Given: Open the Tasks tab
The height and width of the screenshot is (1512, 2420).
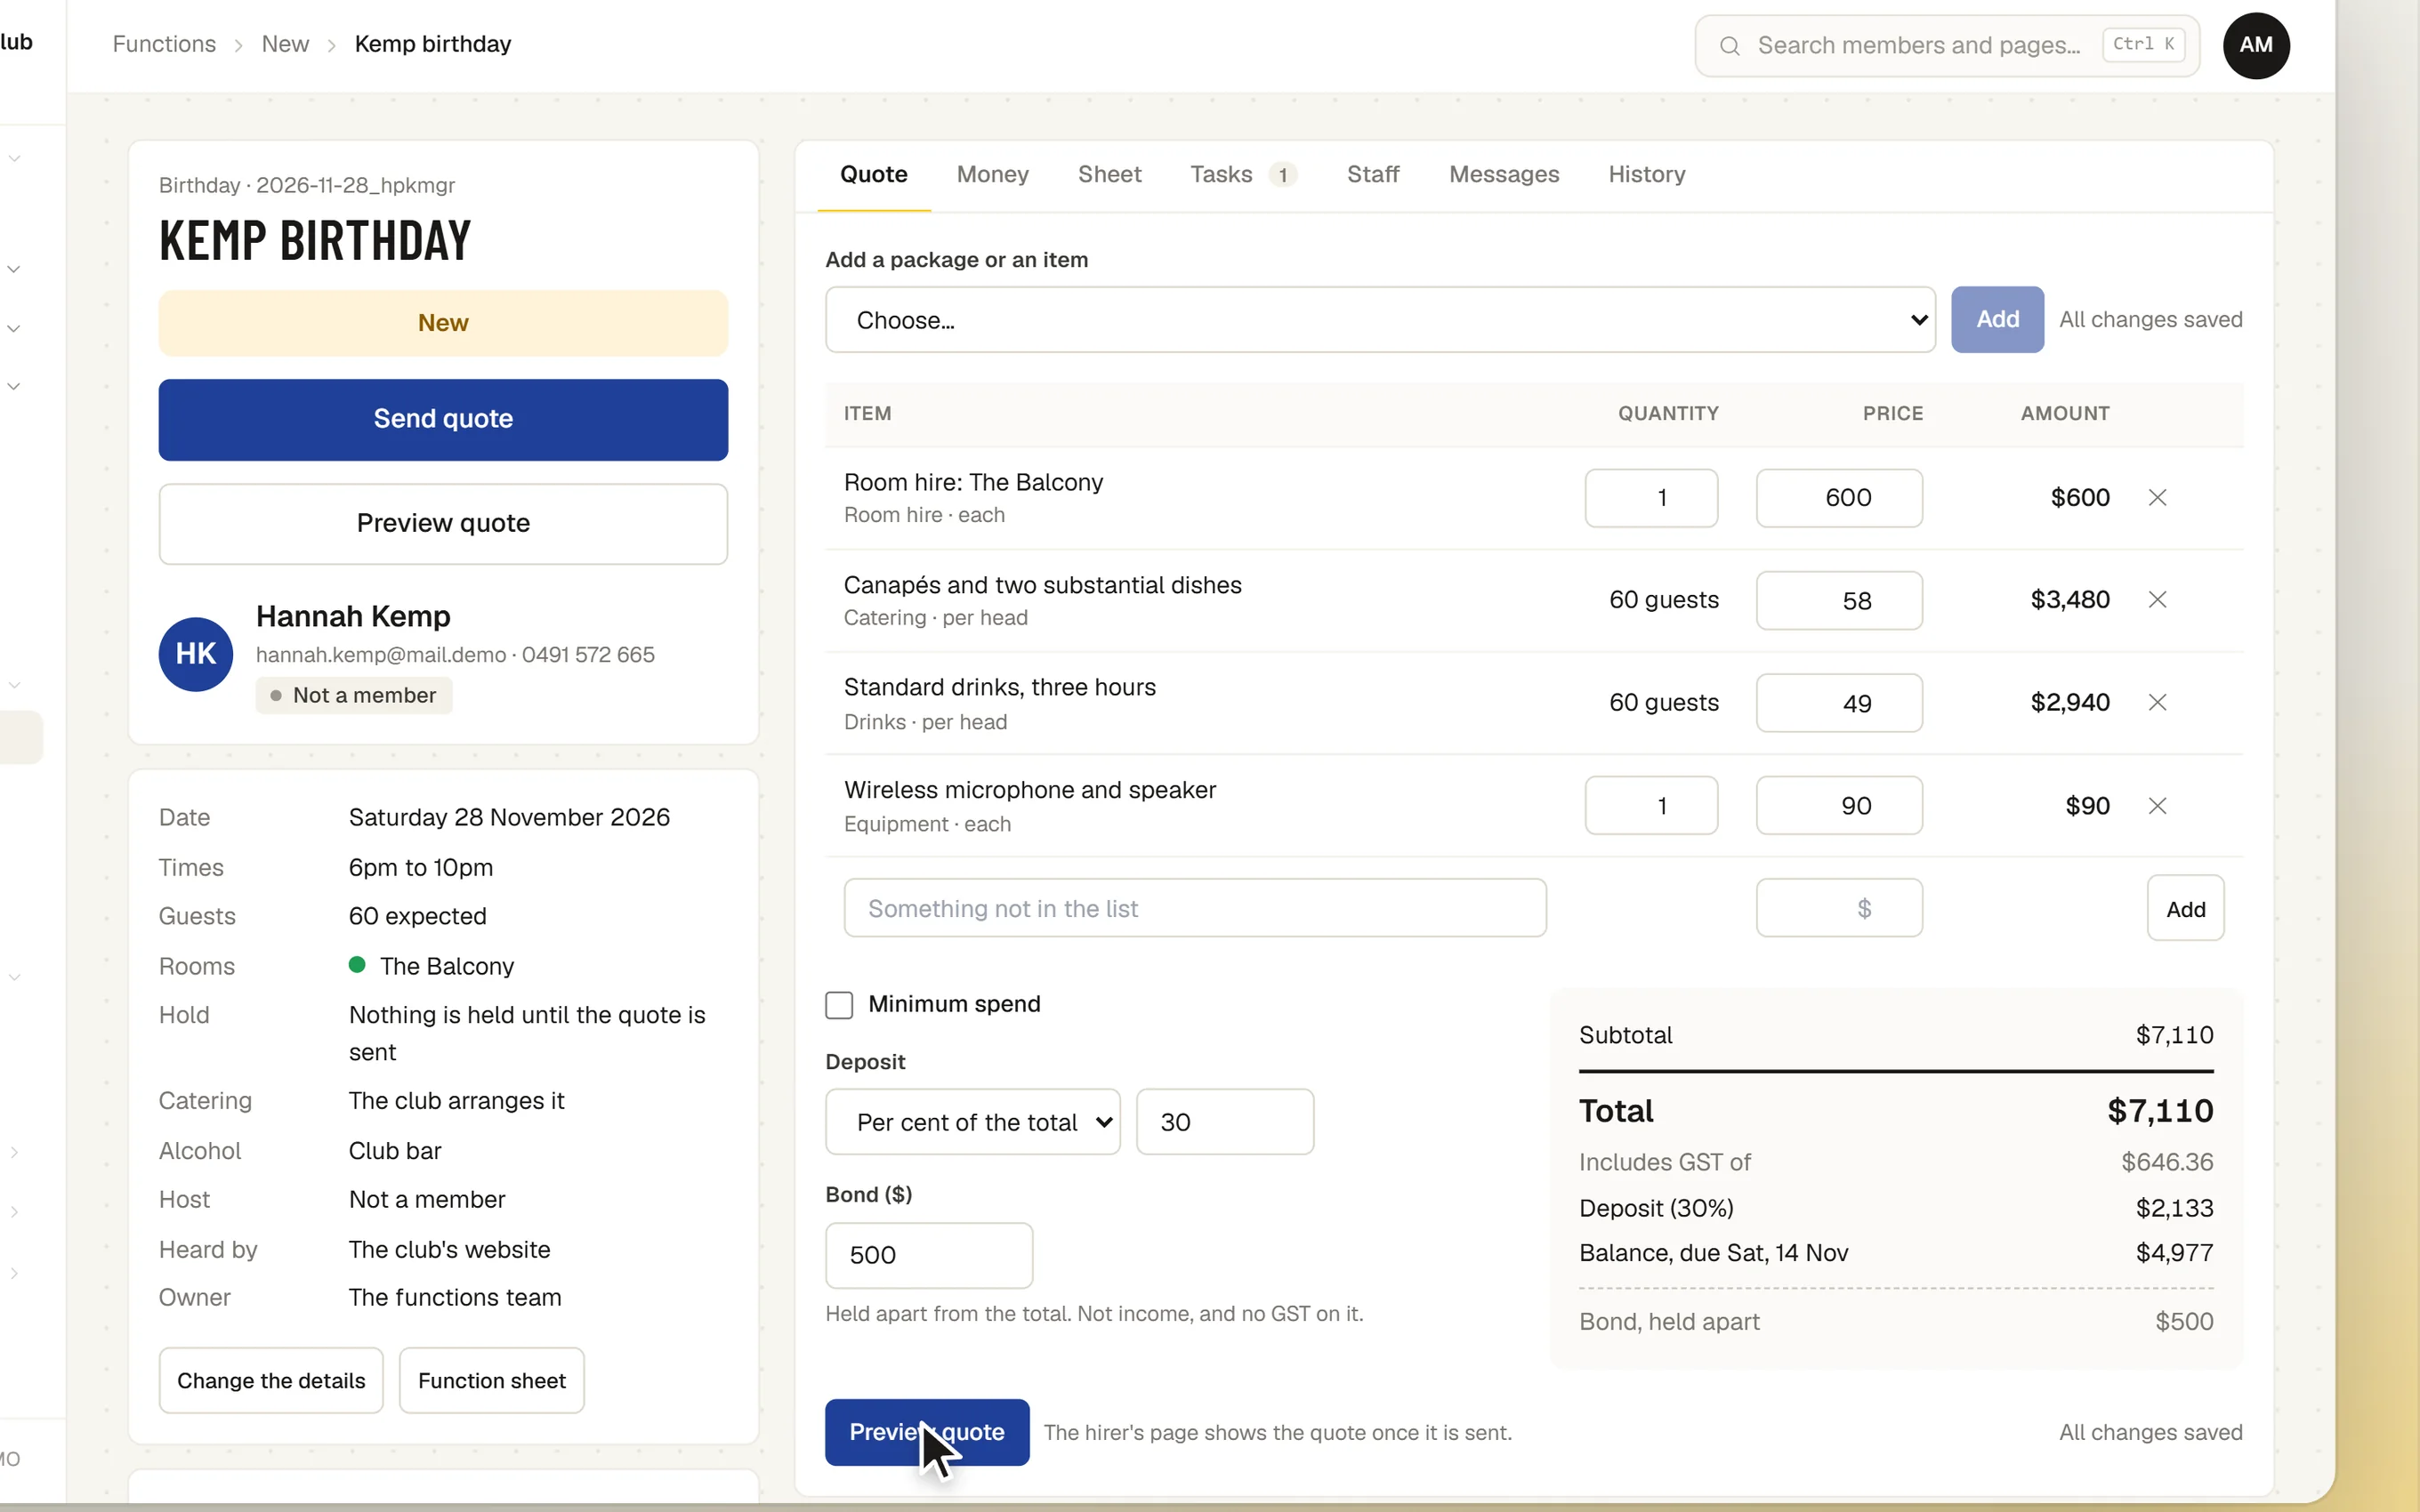Looking at the screenshot, I should coord(1243,175).
